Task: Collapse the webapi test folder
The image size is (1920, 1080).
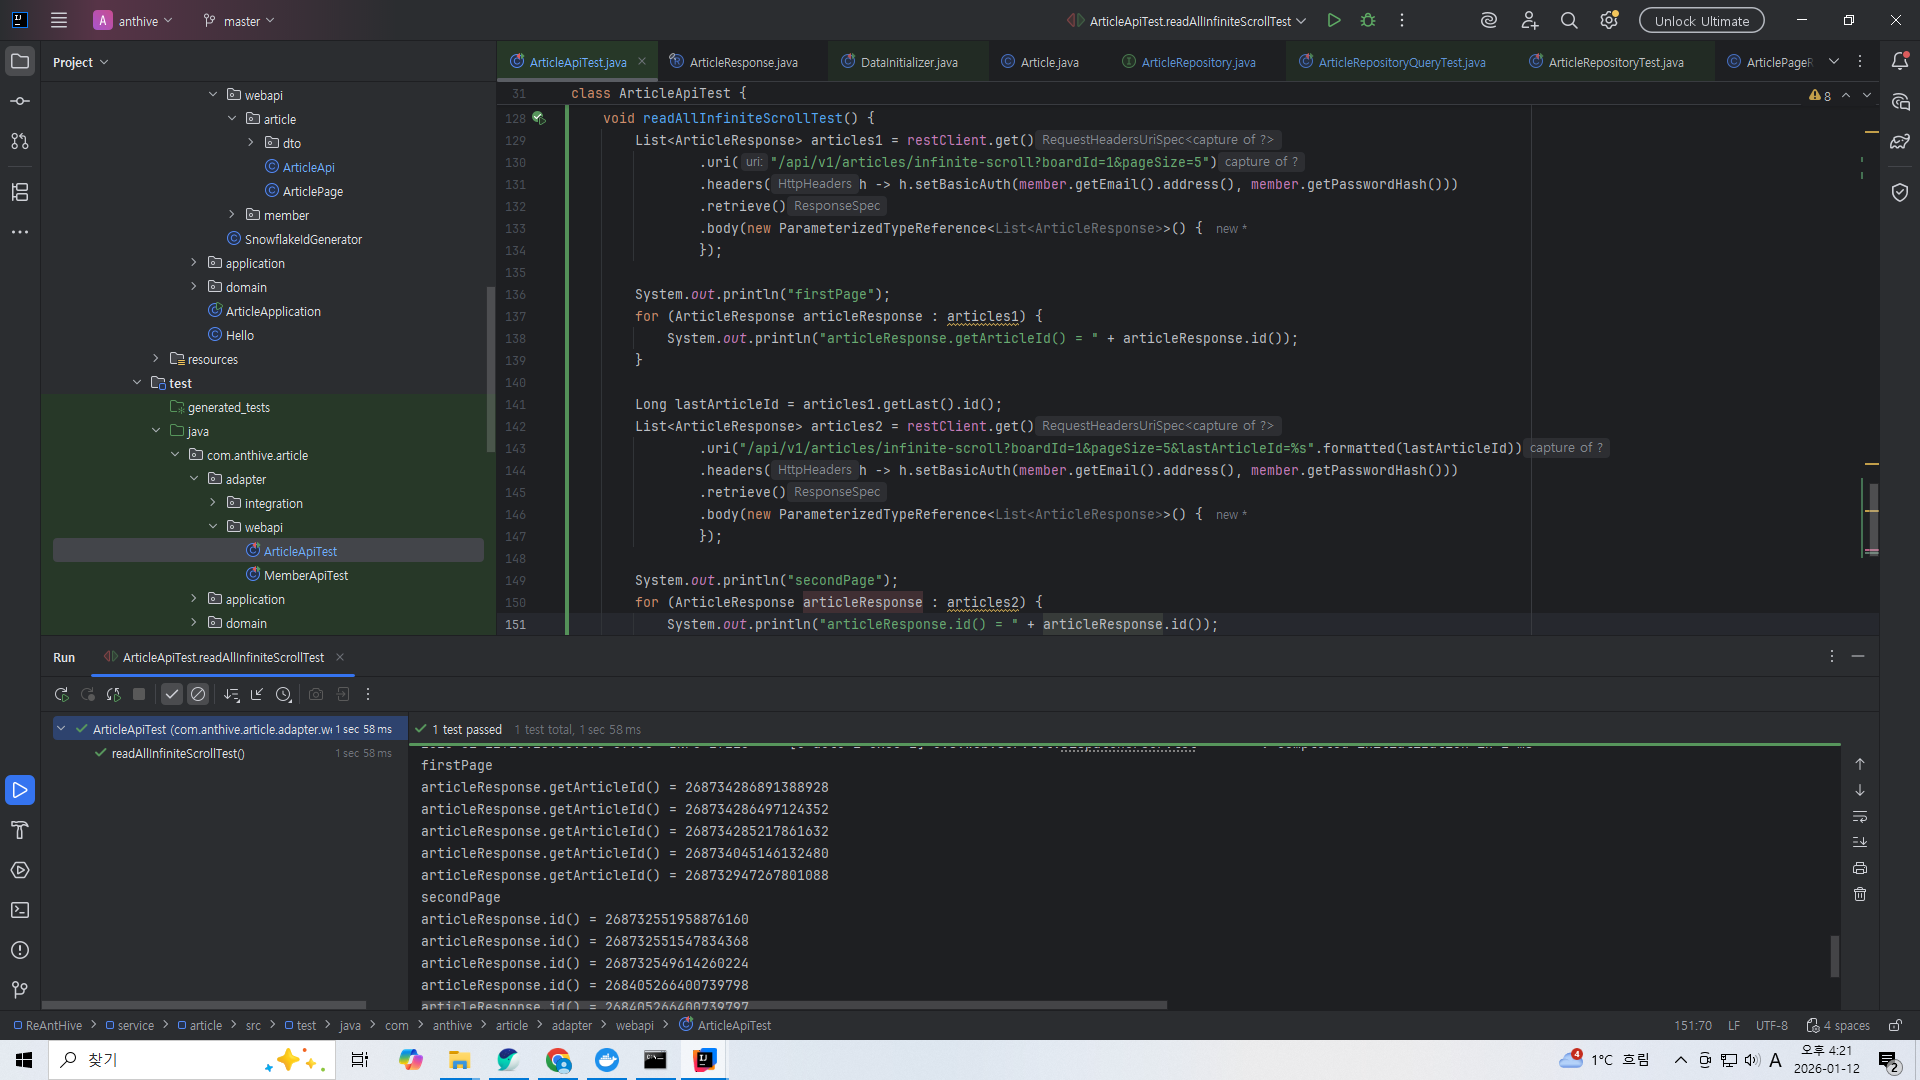Action: point(213,527)
